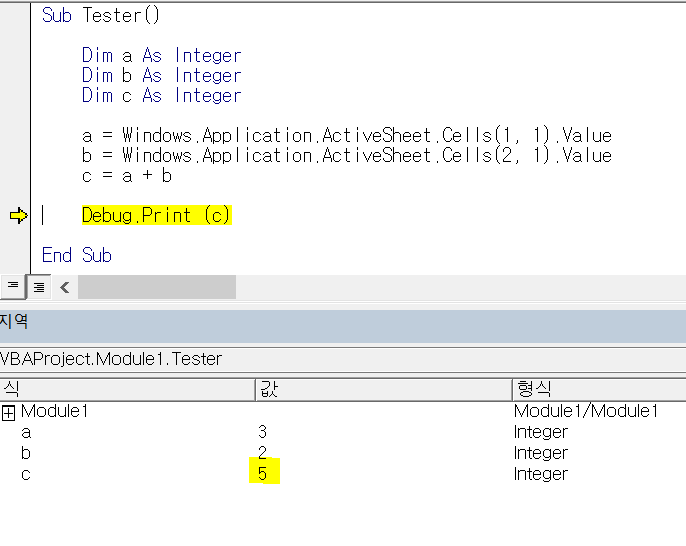Click the Integer type of variable c
This screenshot has height=546, width=686.
point(541,474)
